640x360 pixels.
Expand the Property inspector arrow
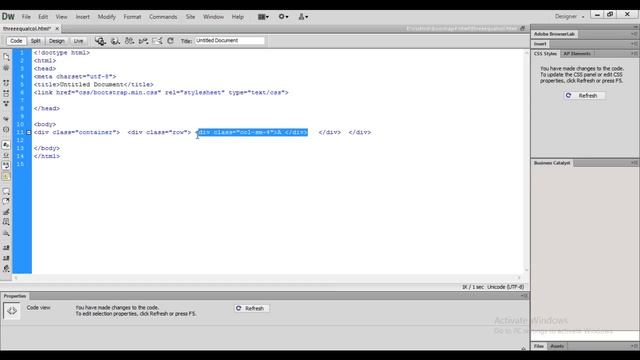coord(523,348)
